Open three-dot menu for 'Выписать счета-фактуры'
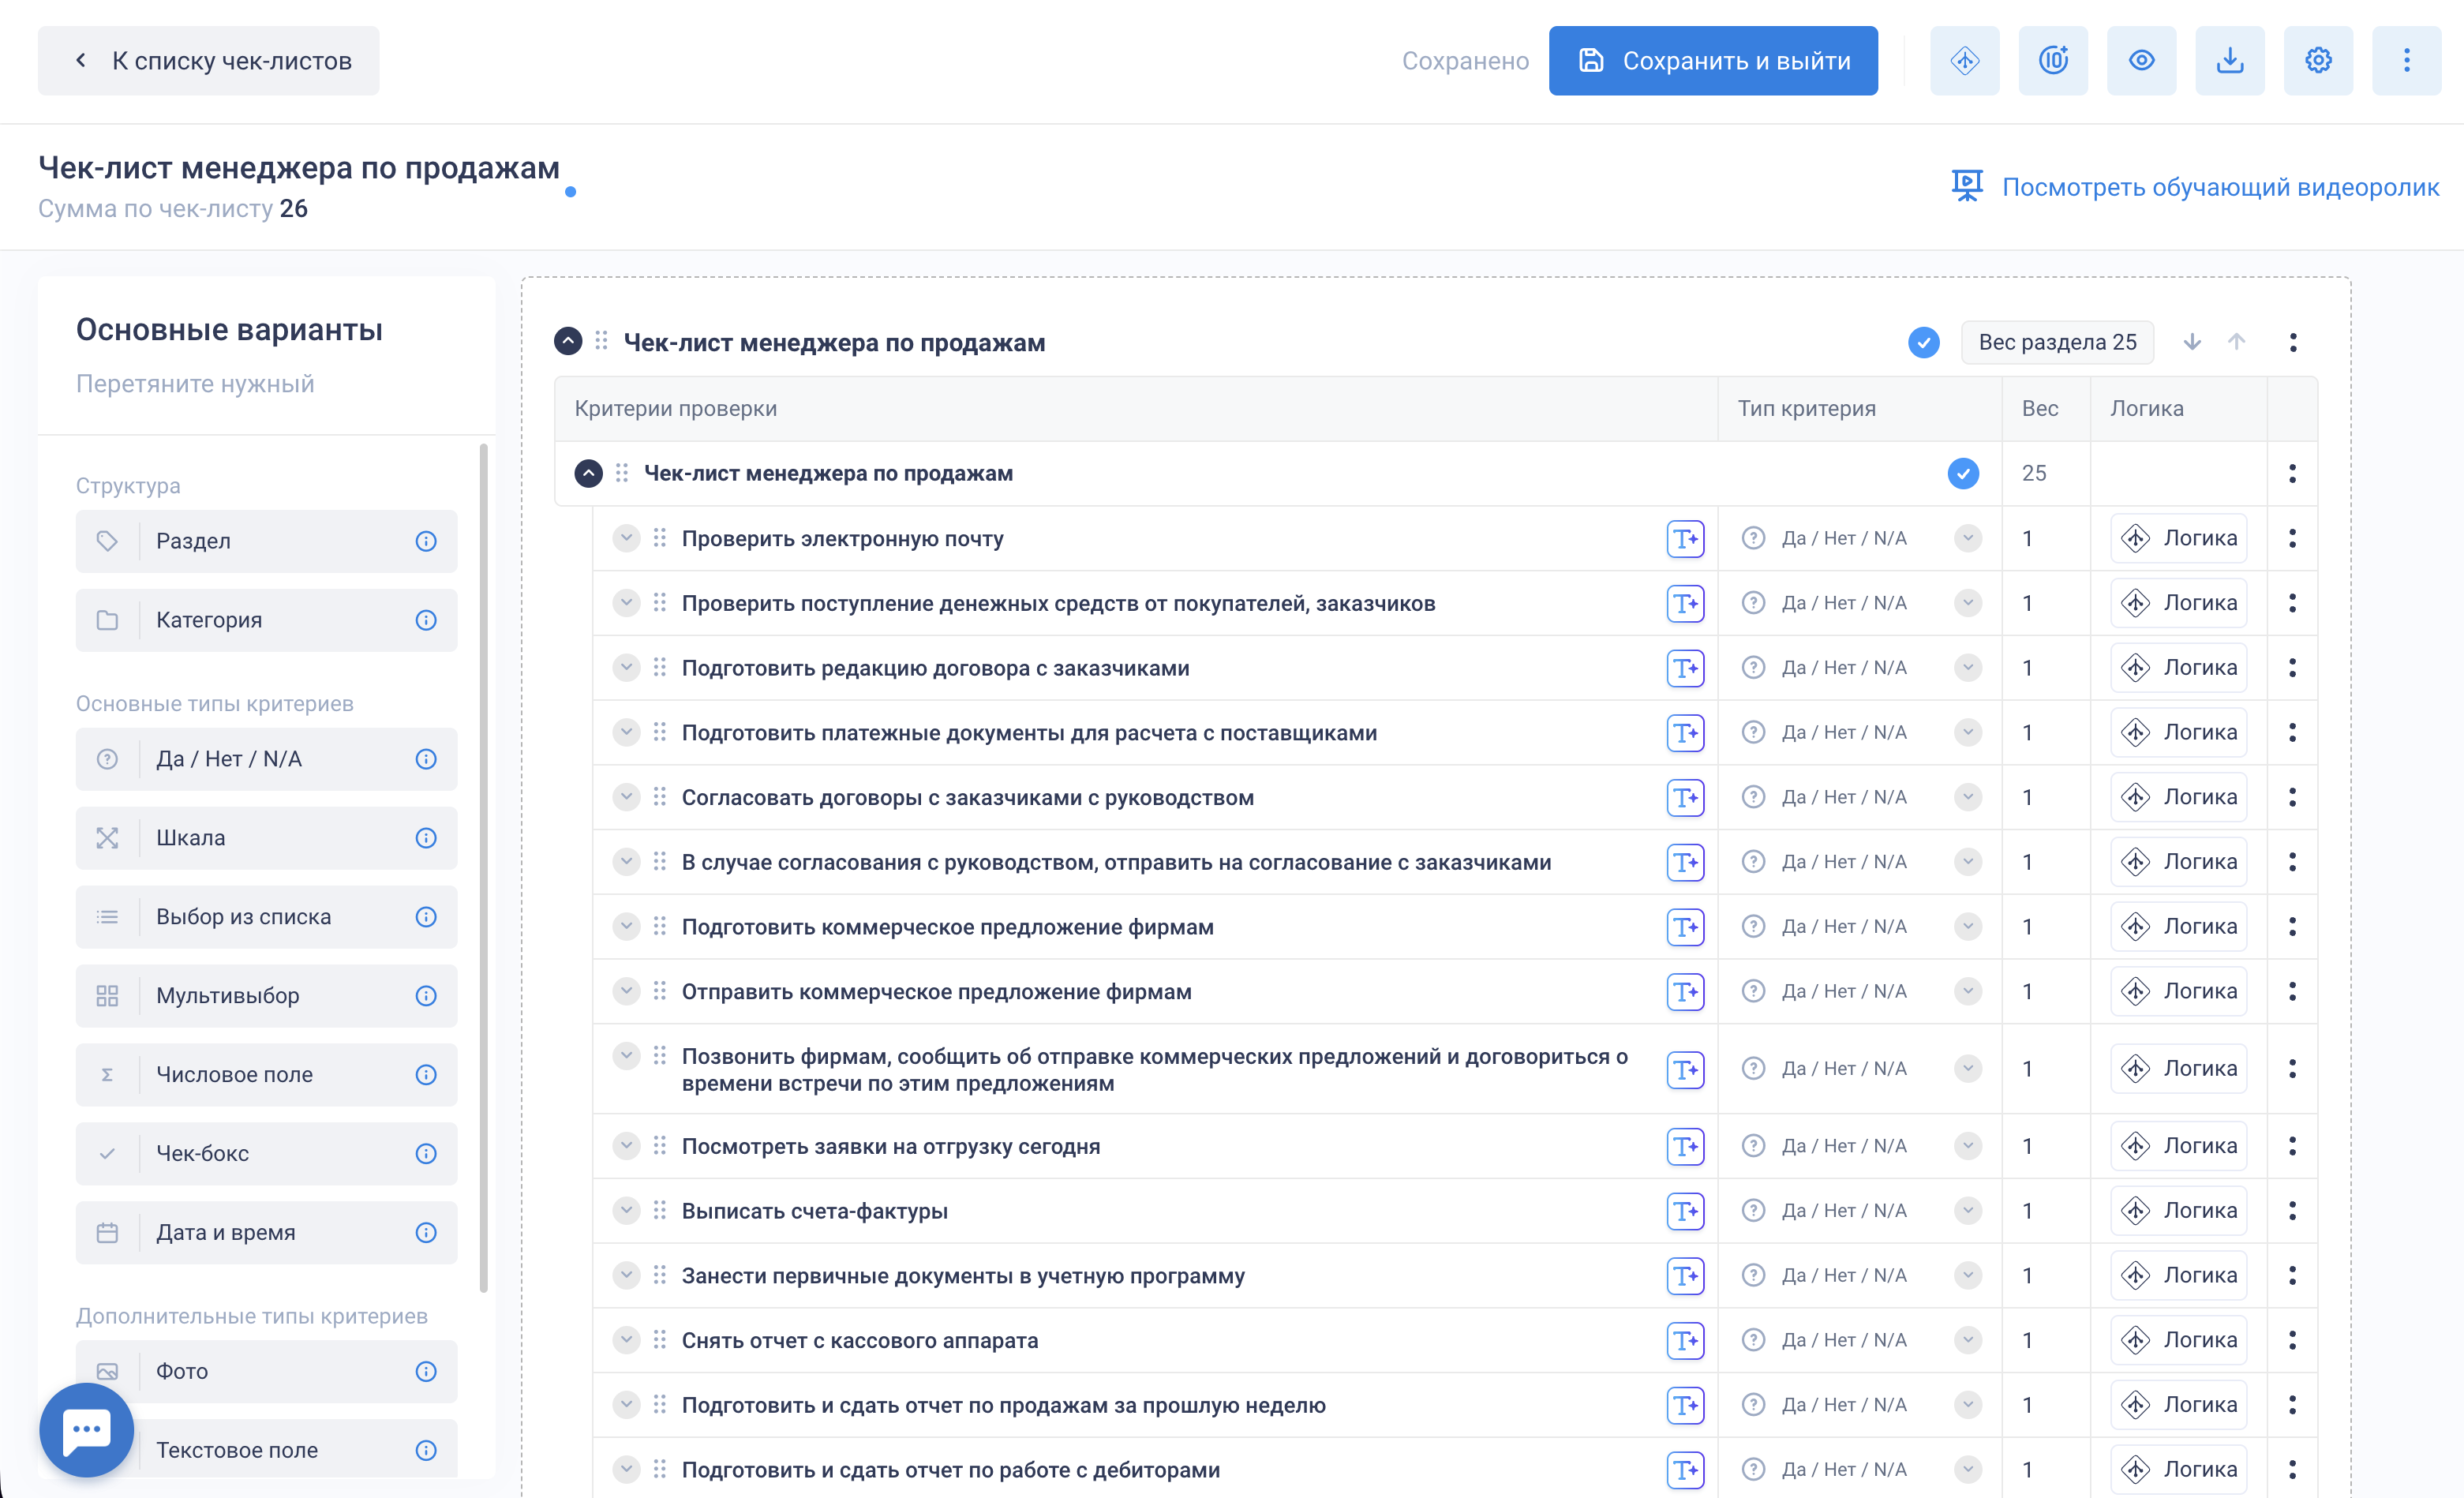Screen dimensions: 2464x1498 tap(2291, 1211)
